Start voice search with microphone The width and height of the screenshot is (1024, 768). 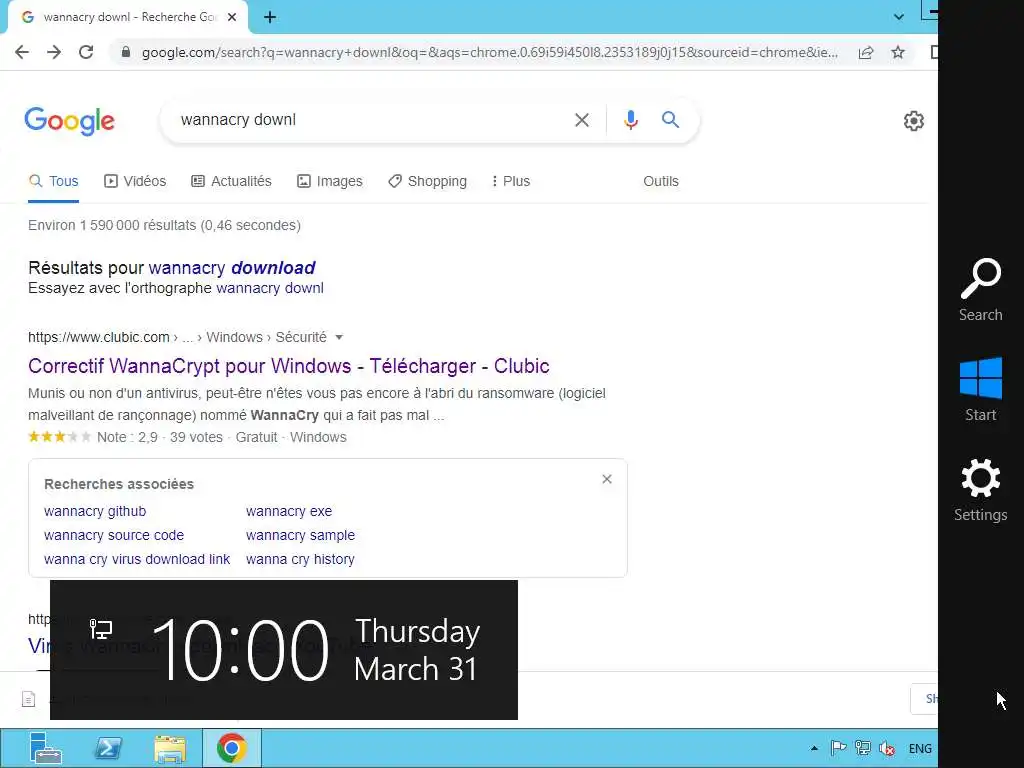(x=630, y=120)
